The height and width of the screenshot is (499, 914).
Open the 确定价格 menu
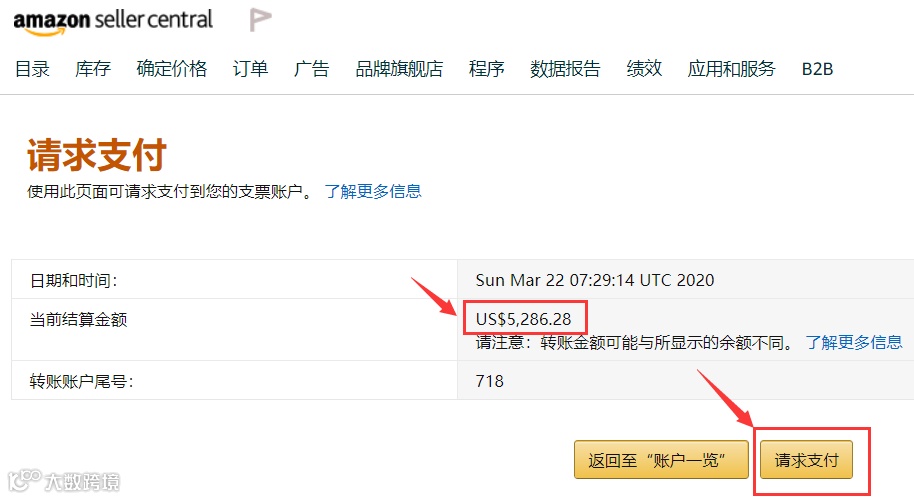click(x=172, y=69)
